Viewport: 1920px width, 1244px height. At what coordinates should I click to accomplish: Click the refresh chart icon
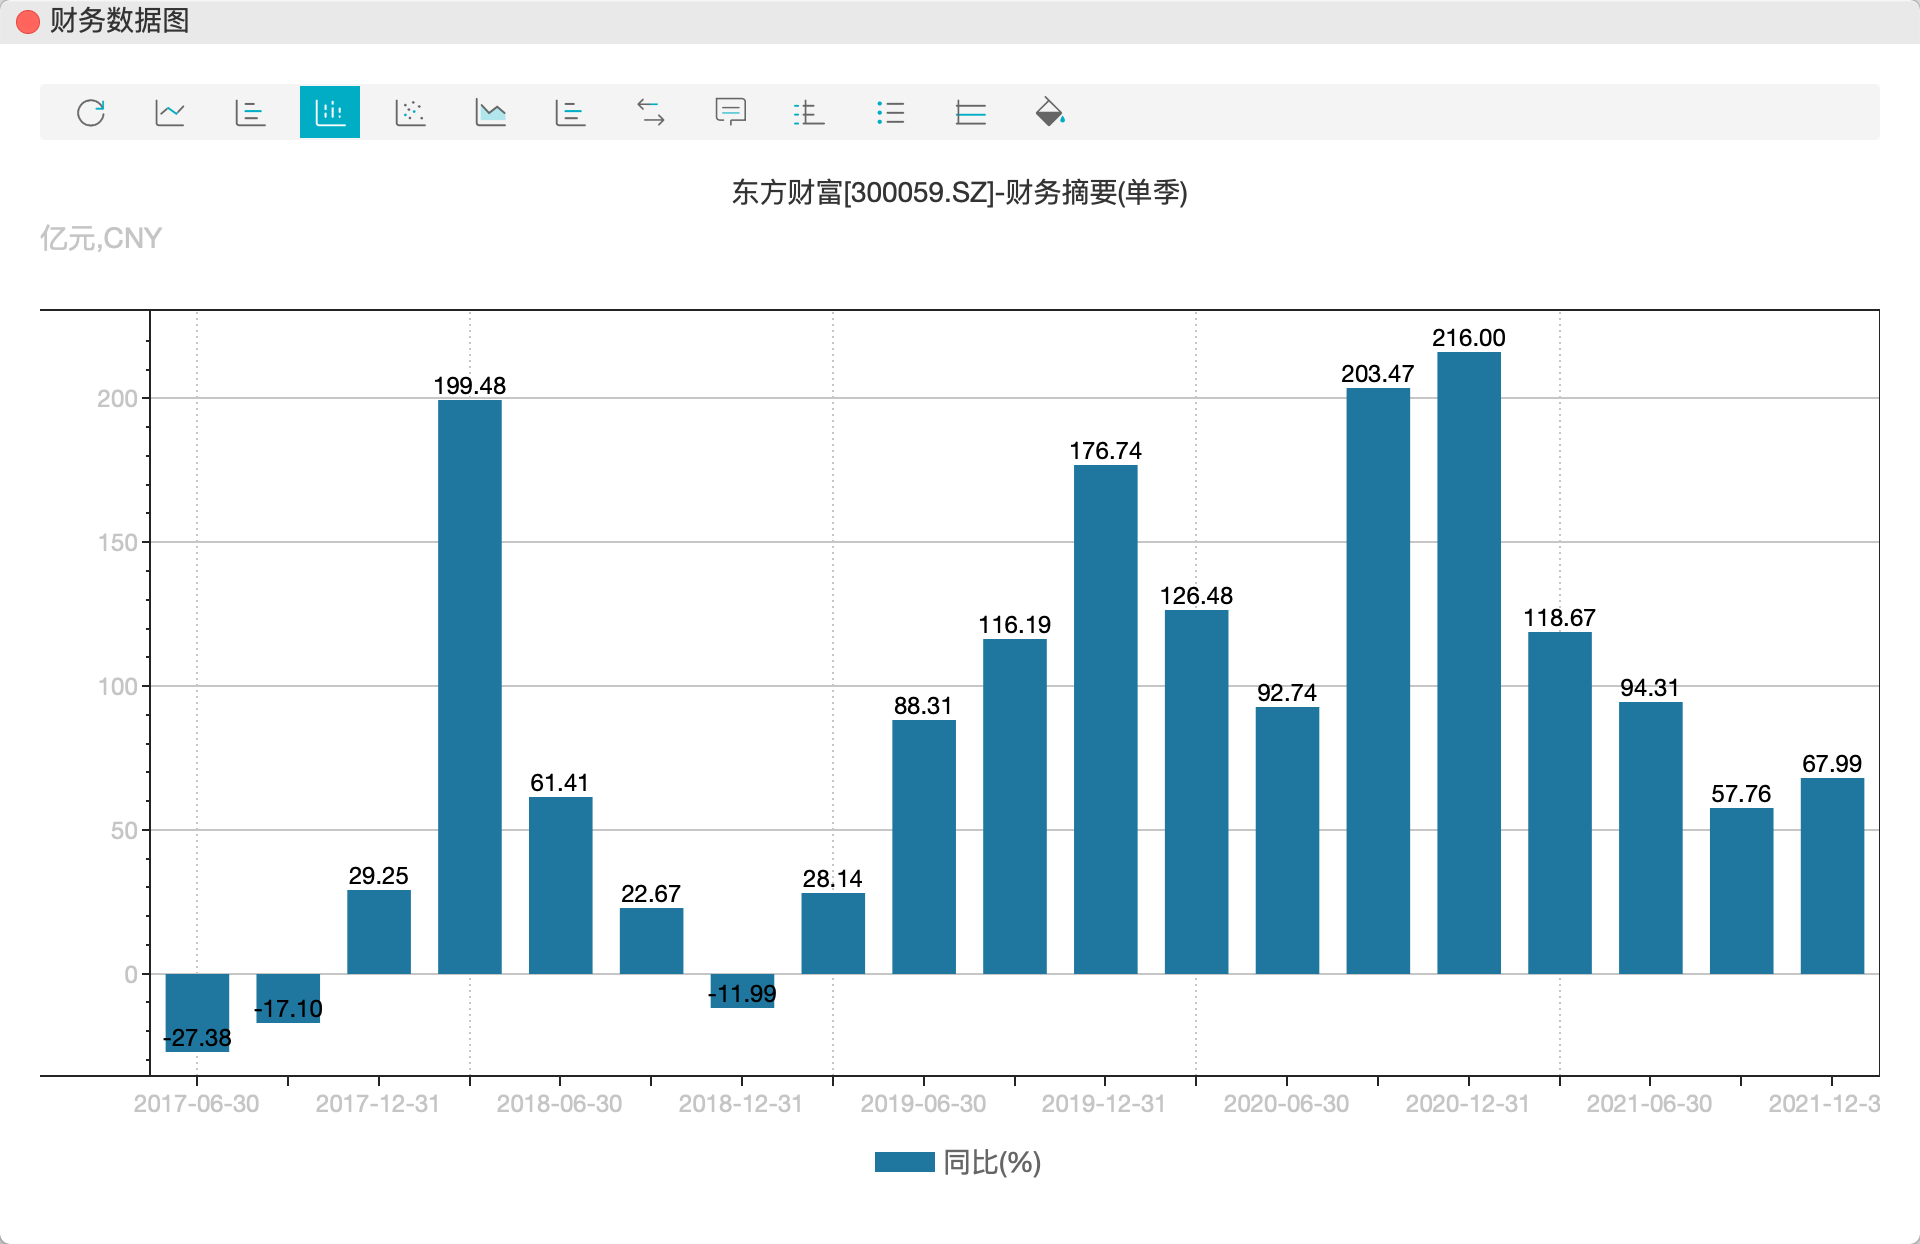click(91, 112)
